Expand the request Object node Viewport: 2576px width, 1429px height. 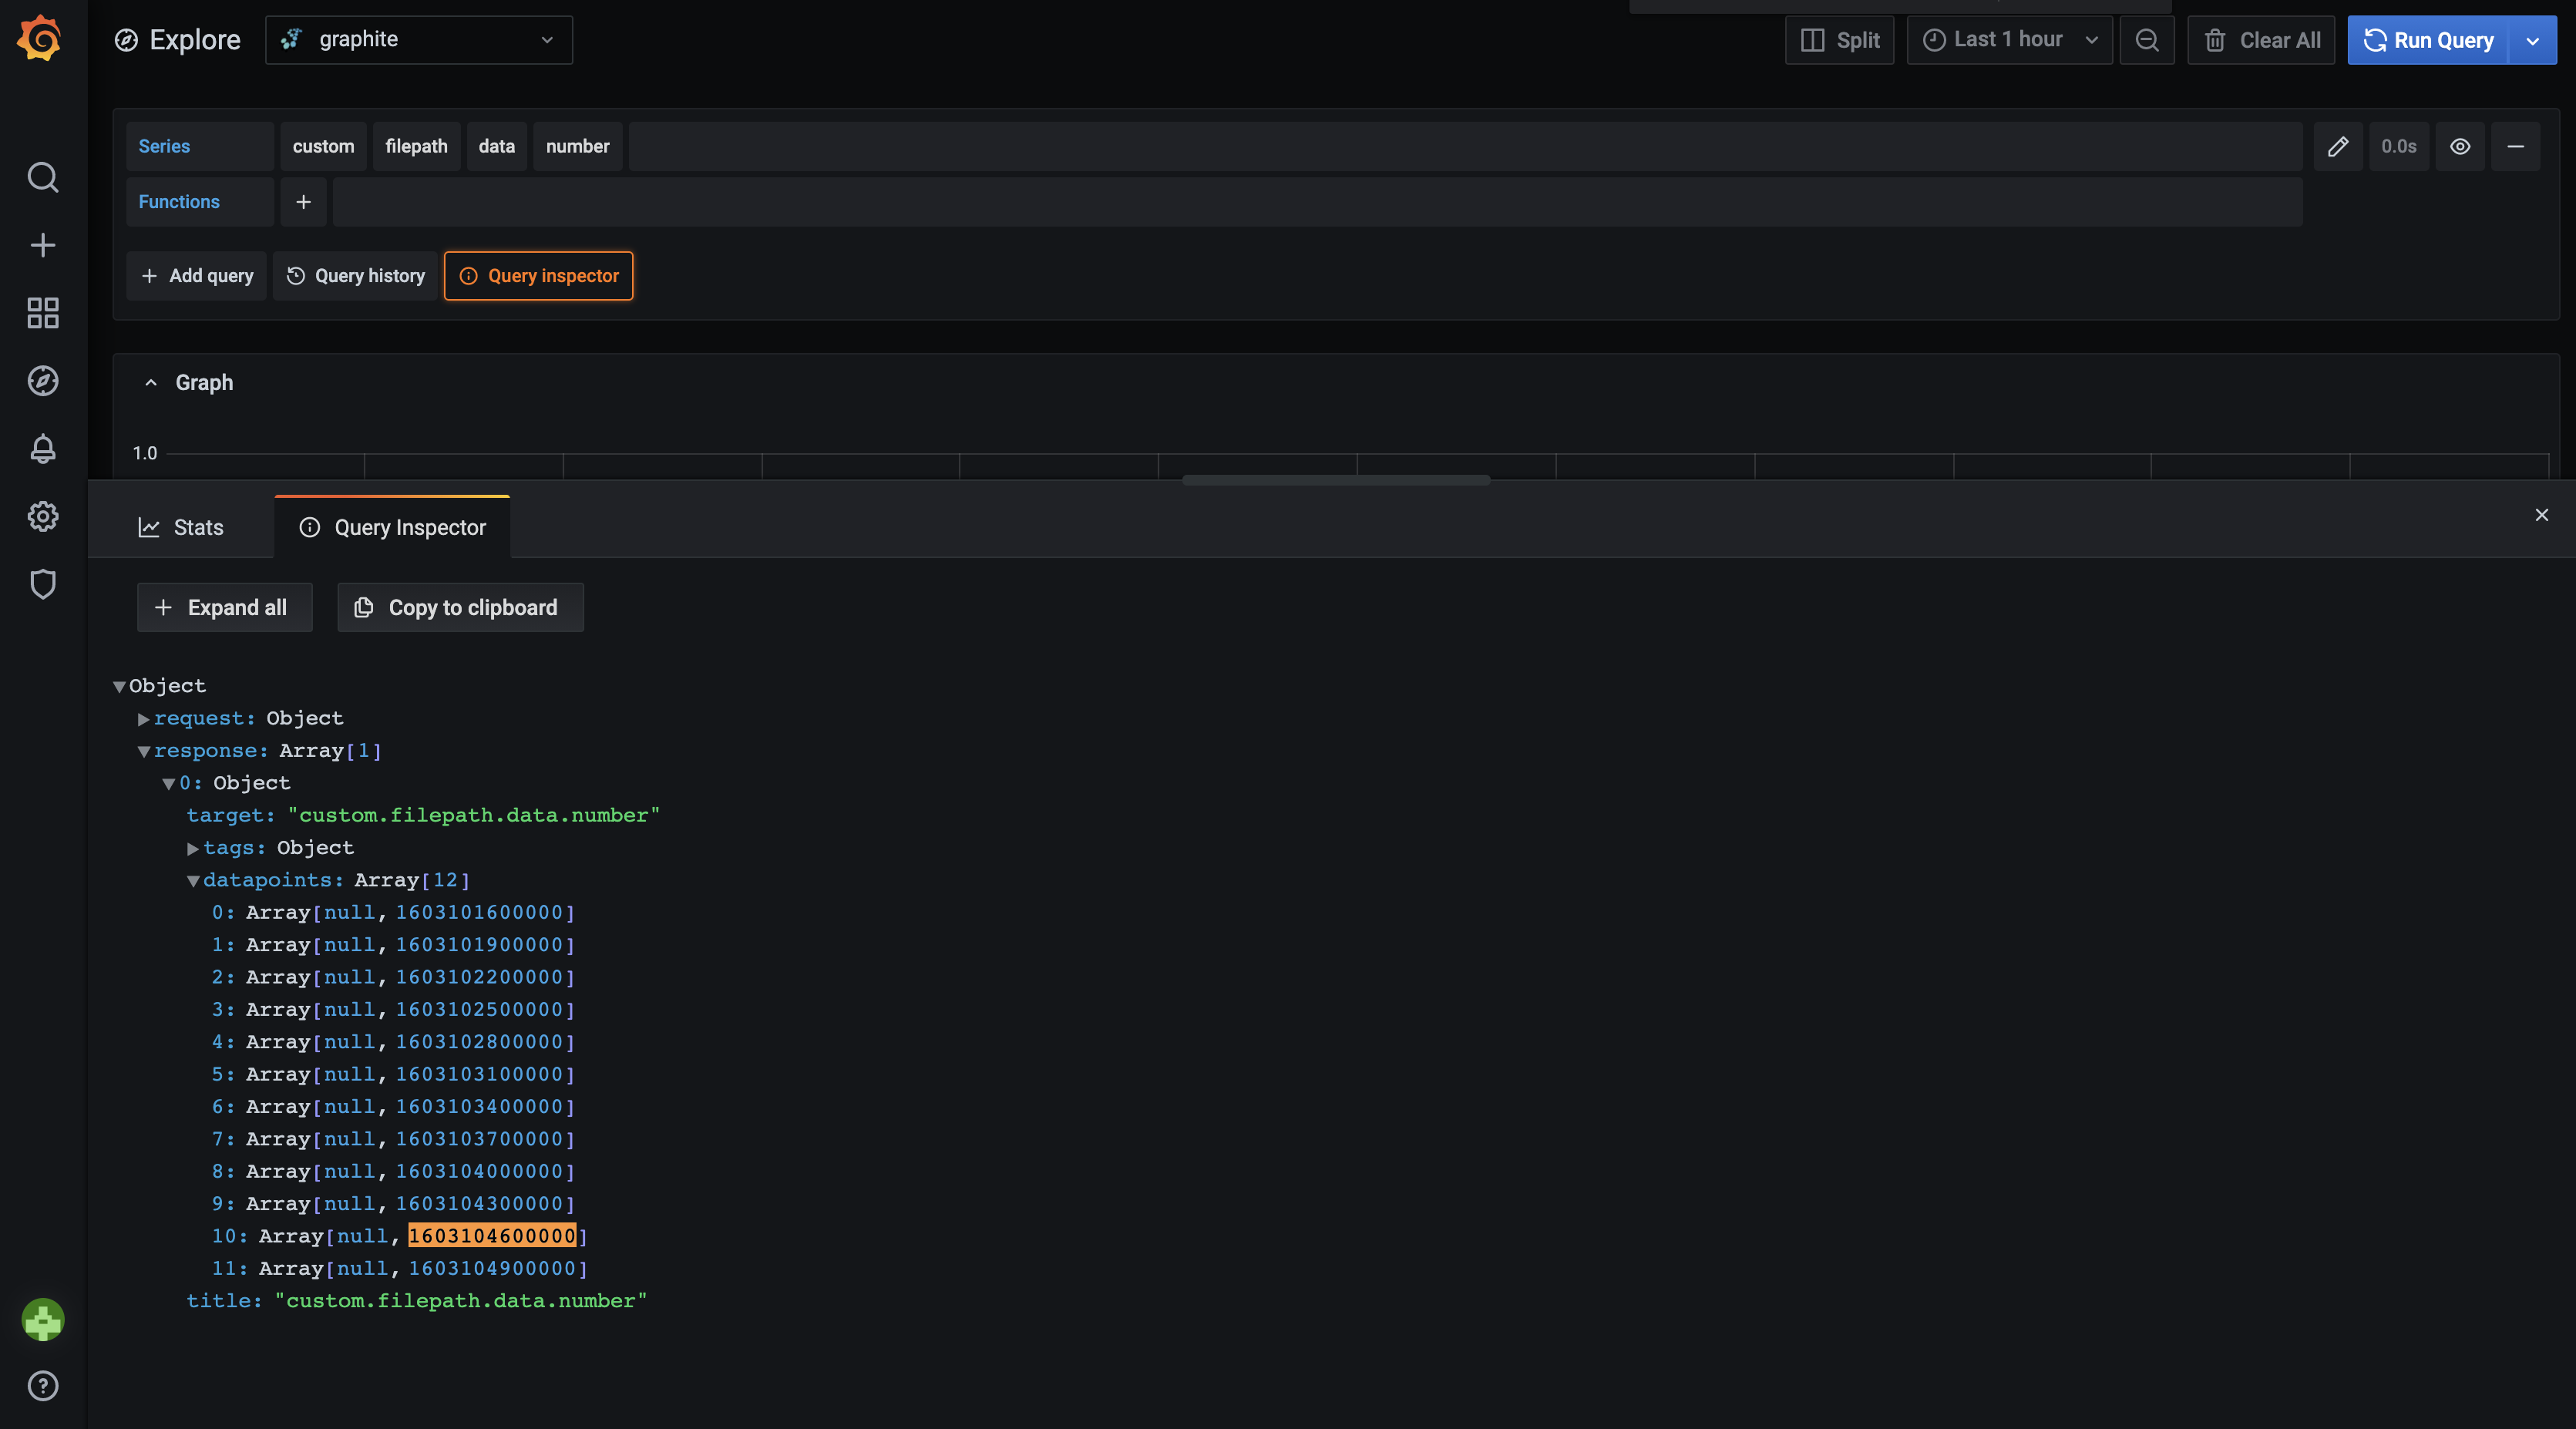[x=143, y=718]
